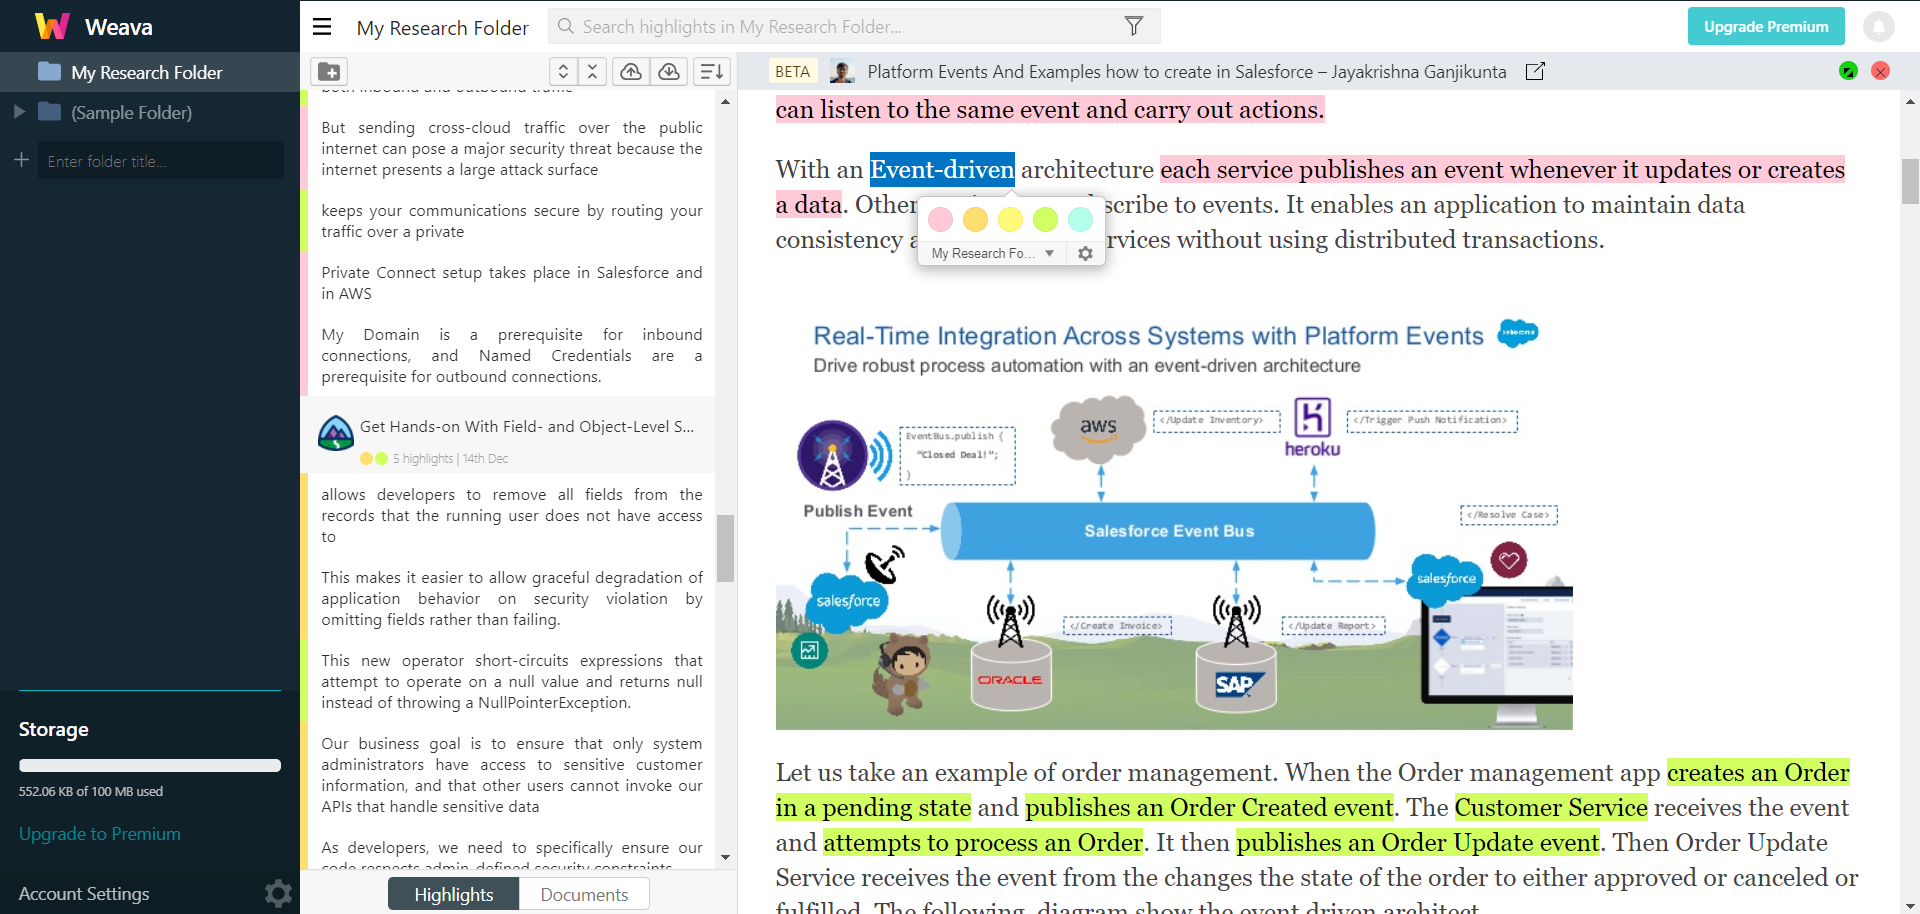
Task: Click highlight 'This makes it easier to allow'
Action: (x=512, y=599)
